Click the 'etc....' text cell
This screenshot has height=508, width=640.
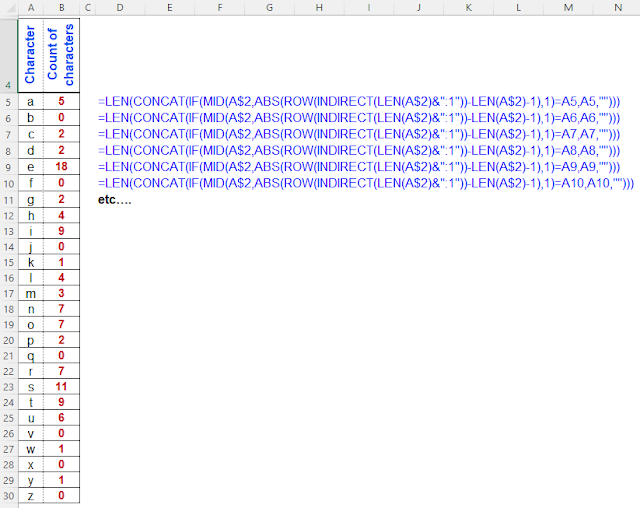115,200
